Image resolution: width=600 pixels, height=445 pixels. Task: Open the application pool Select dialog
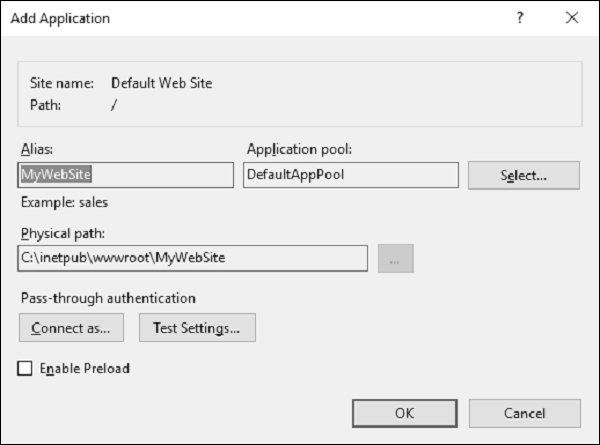(x=524, y=175)
